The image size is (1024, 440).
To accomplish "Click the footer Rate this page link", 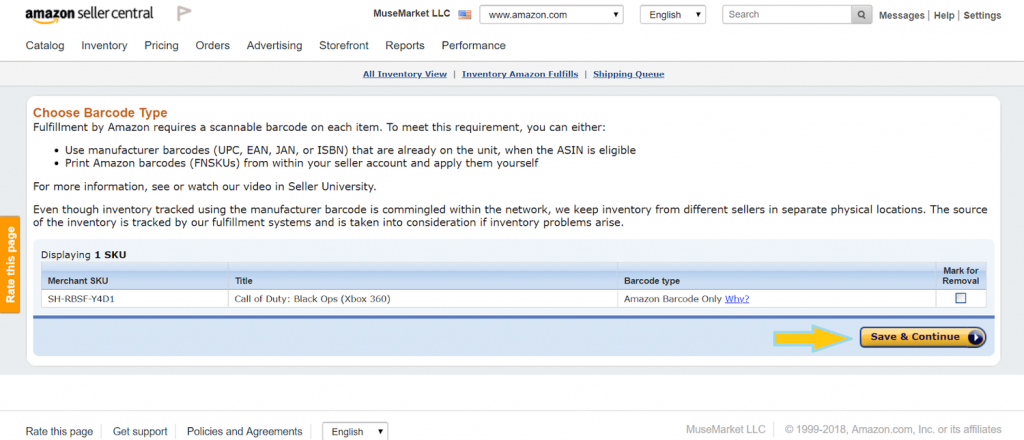I will [x=59, y=432].
